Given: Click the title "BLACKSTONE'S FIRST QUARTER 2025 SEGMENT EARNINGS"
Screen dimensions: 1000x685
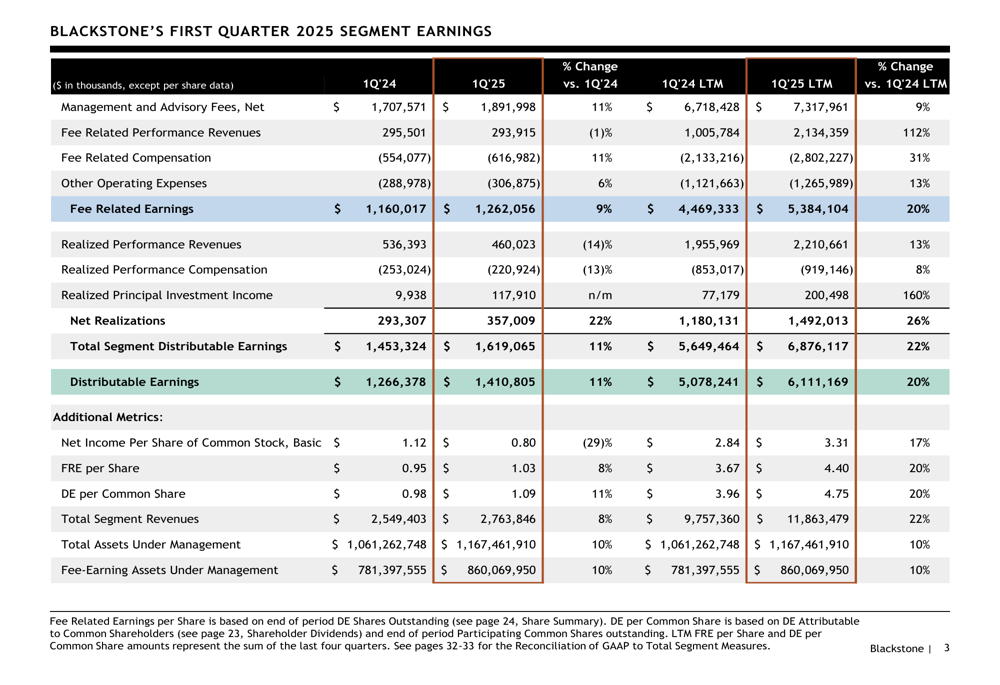Looking at the screenshot, I should point(270,31).
